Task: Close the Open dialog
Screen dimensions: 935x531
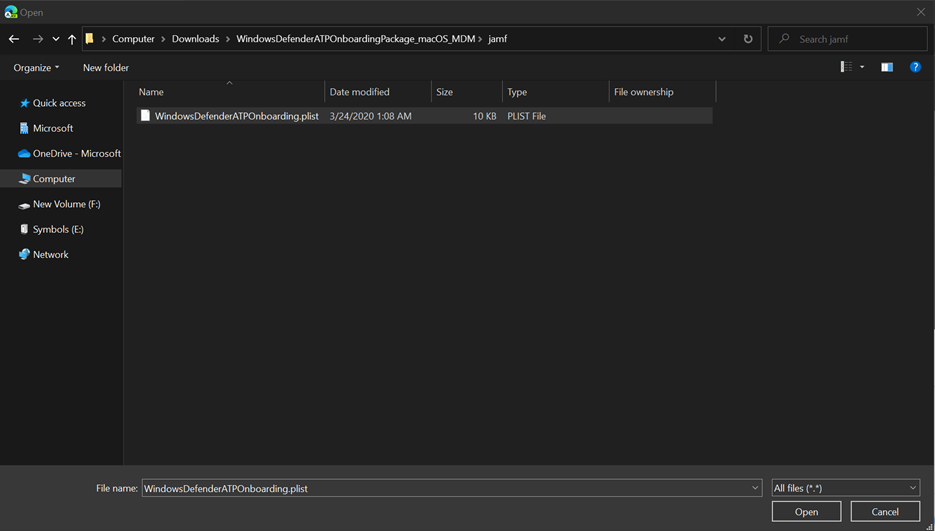Action: (x=921, y=12)
